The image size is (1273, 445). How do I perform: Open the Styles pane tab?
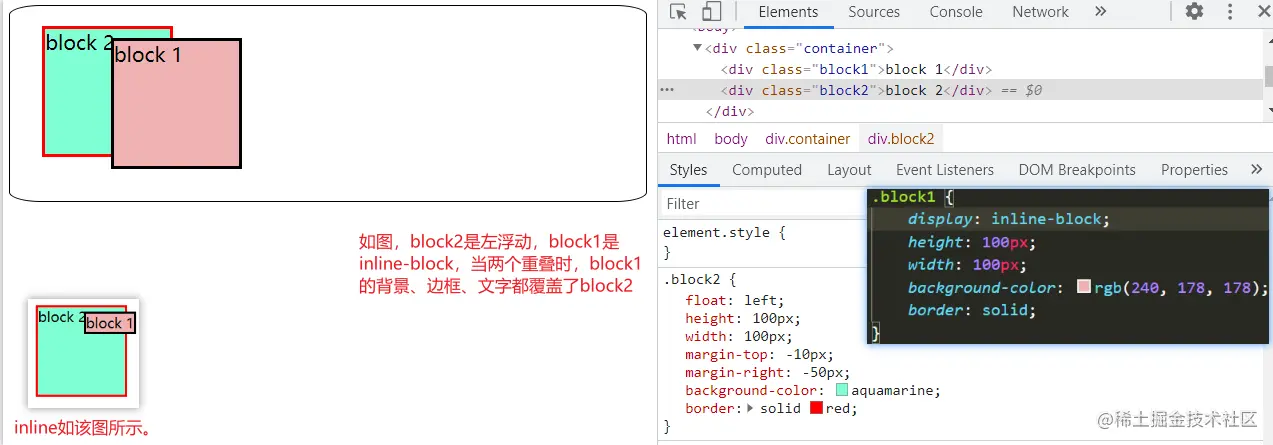[688, 170]
